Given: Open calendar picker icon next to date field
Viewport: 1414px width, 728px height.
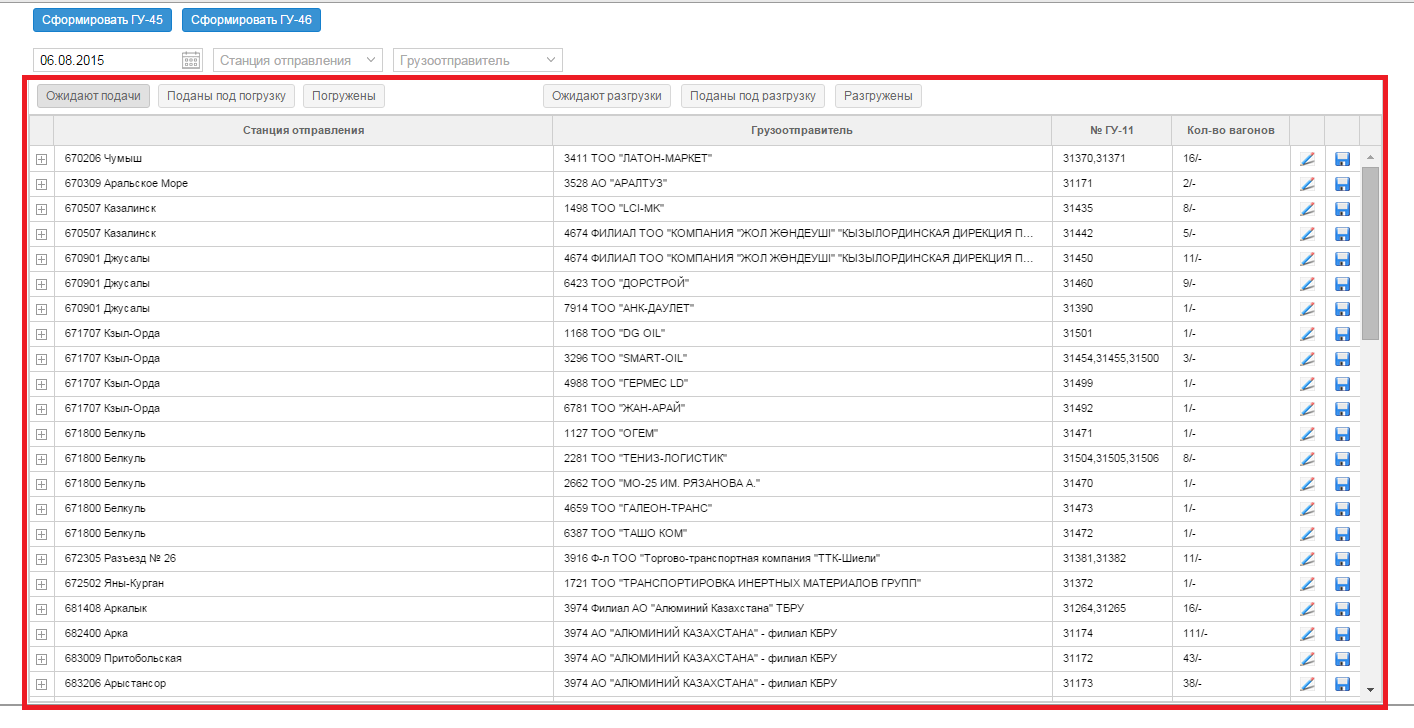Looking at the screenshot, I should pyautogui.click(x=191, y=60).
